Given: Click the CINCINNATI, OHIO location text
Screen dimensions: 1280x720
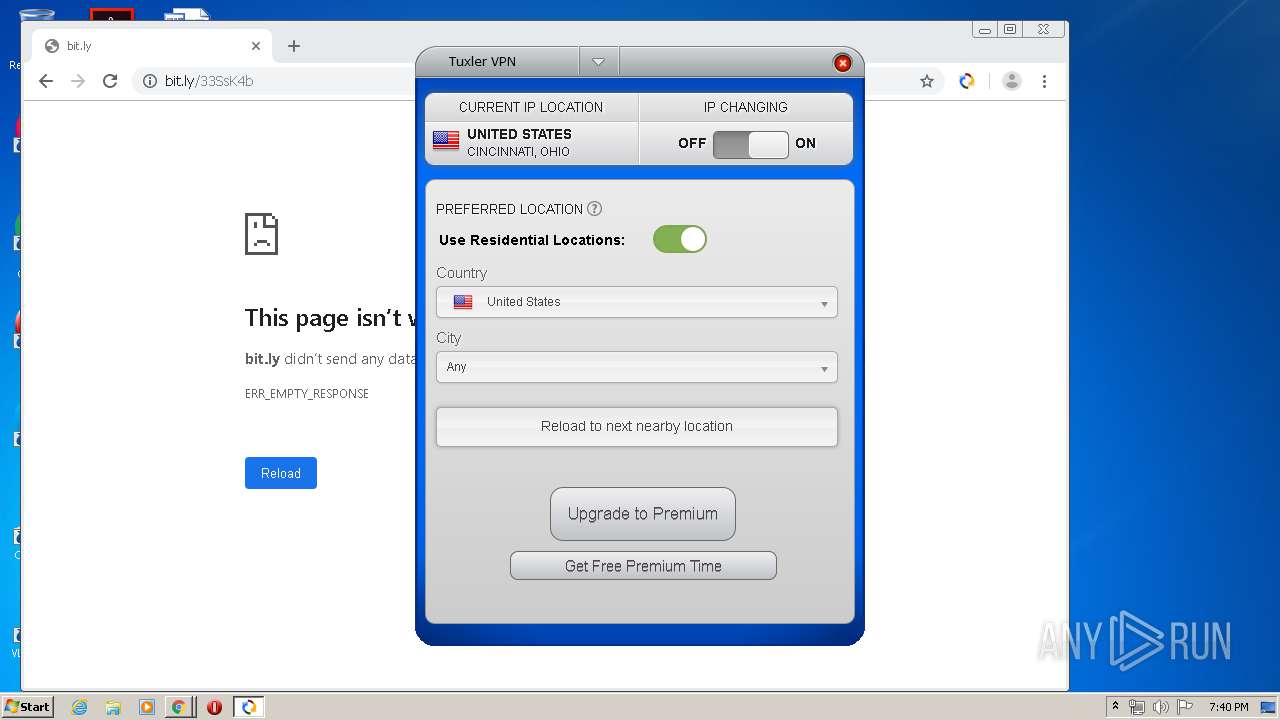Looking at the screenshot, I should pyautogui.click(x=518, y=152).
